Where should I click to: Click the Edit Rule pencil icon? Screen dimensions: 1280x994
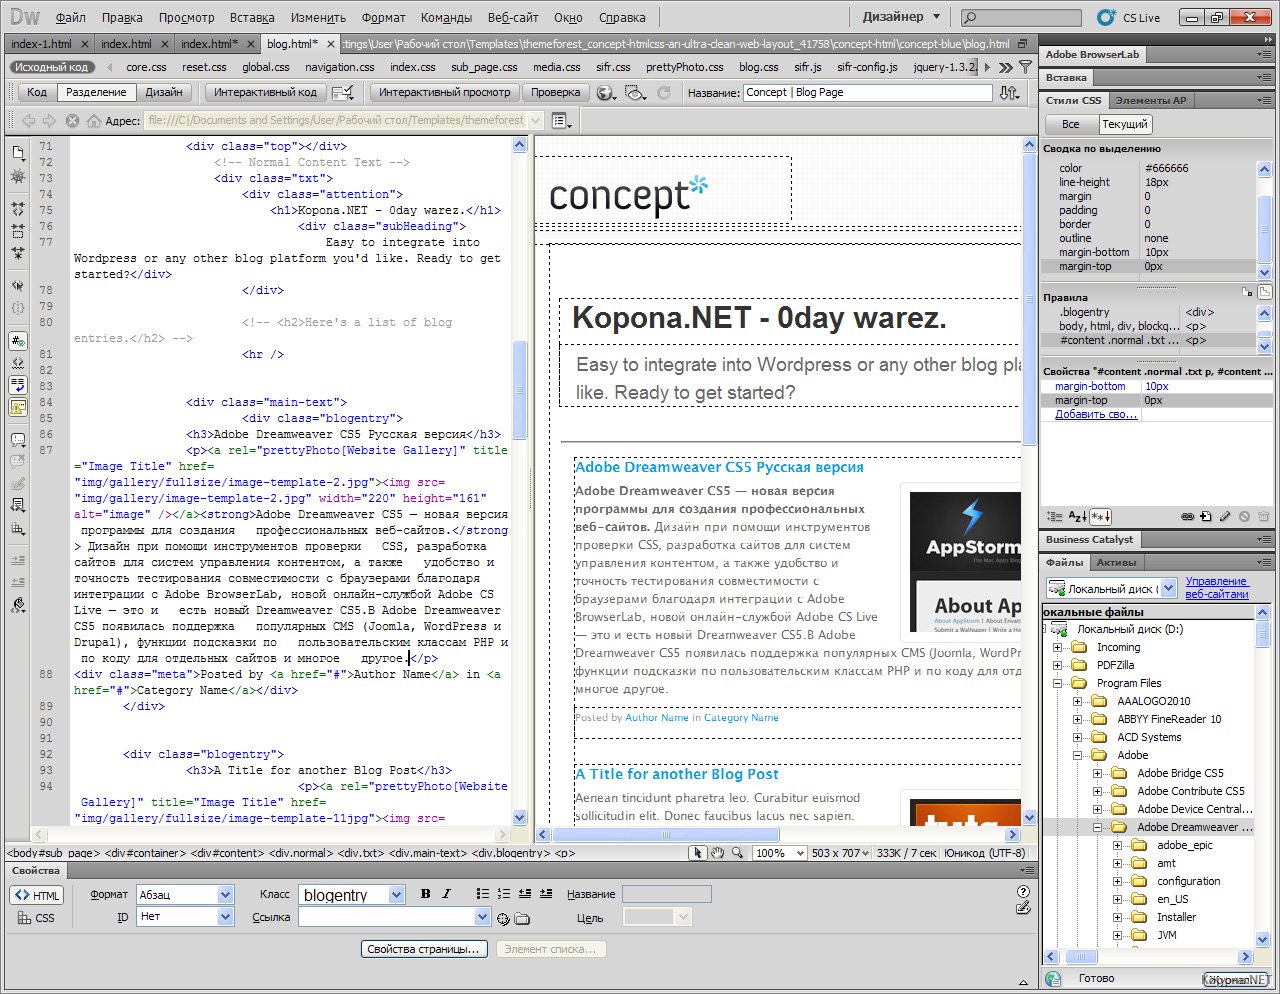pyautogui.click(x=1225, y=517)
